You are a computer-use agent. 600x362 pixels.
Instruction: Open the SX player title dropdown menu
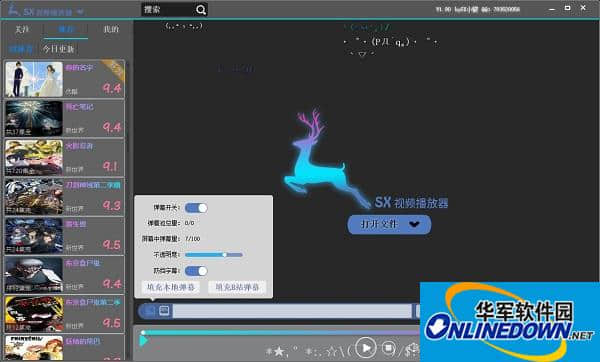[80, 12]
